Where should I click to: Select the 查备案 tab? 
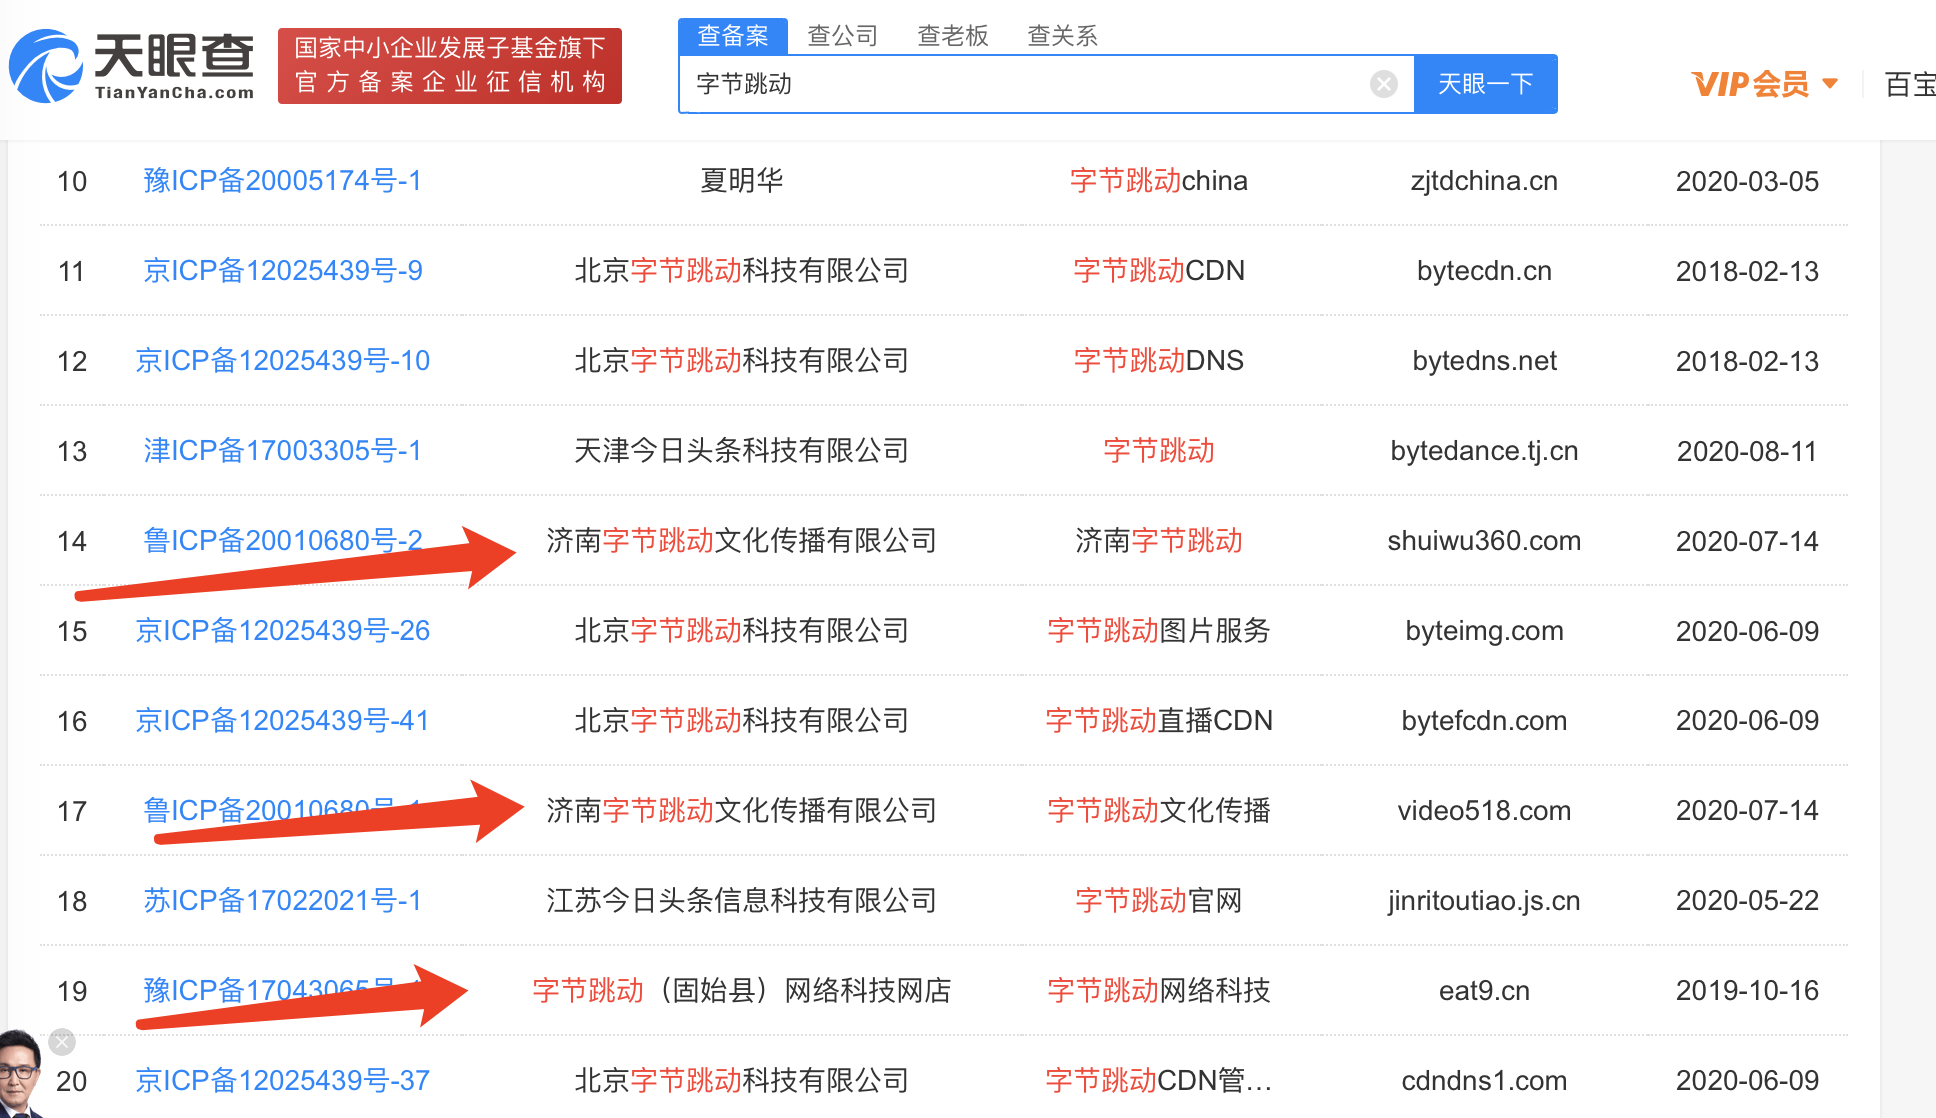pos(732,36)
